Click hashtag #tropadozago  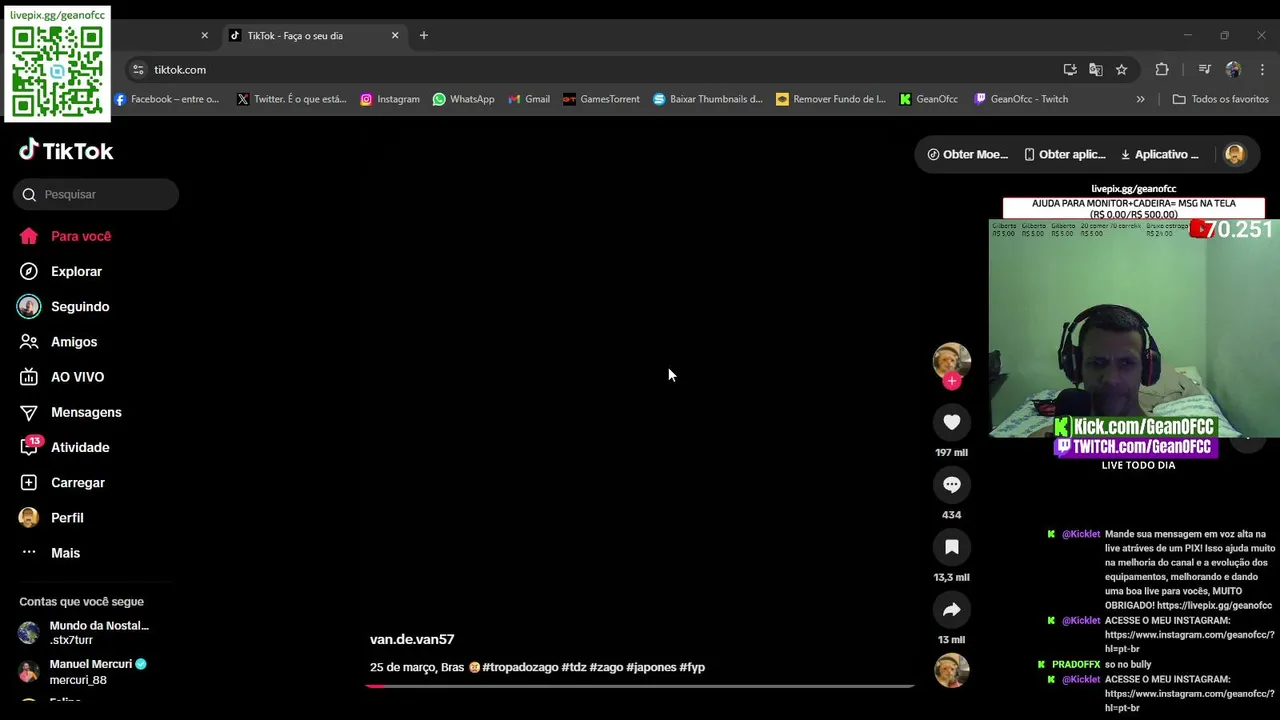(x=520, y=667)
